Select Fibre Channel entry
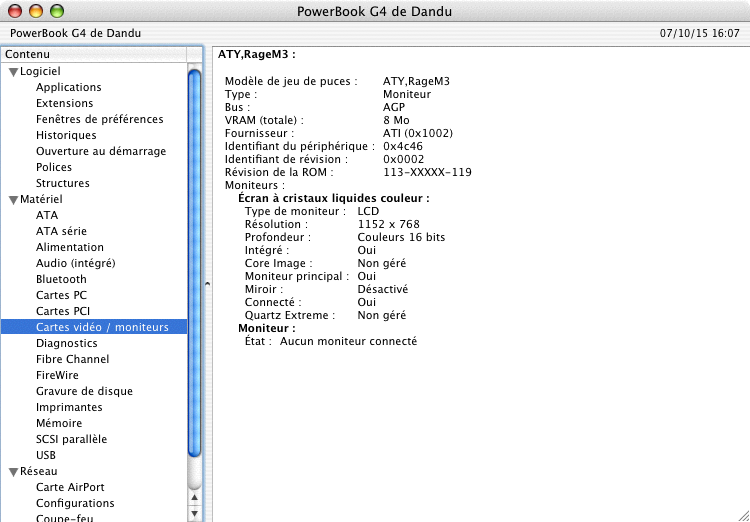This screenshot has height=522, width=750. pos(72,359)
